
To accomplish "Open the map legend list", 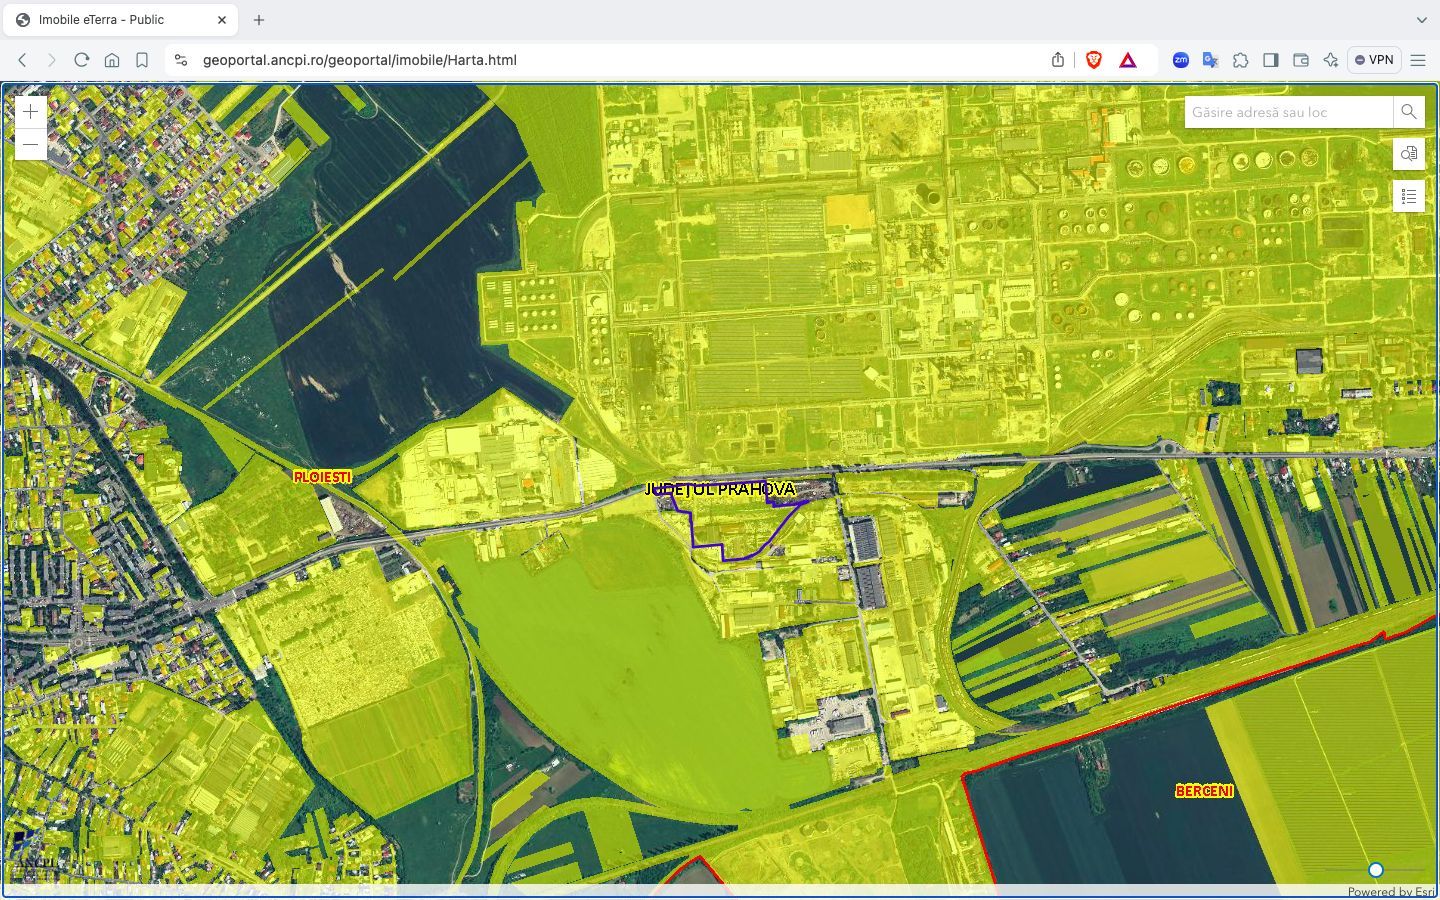I will 1408,196.
